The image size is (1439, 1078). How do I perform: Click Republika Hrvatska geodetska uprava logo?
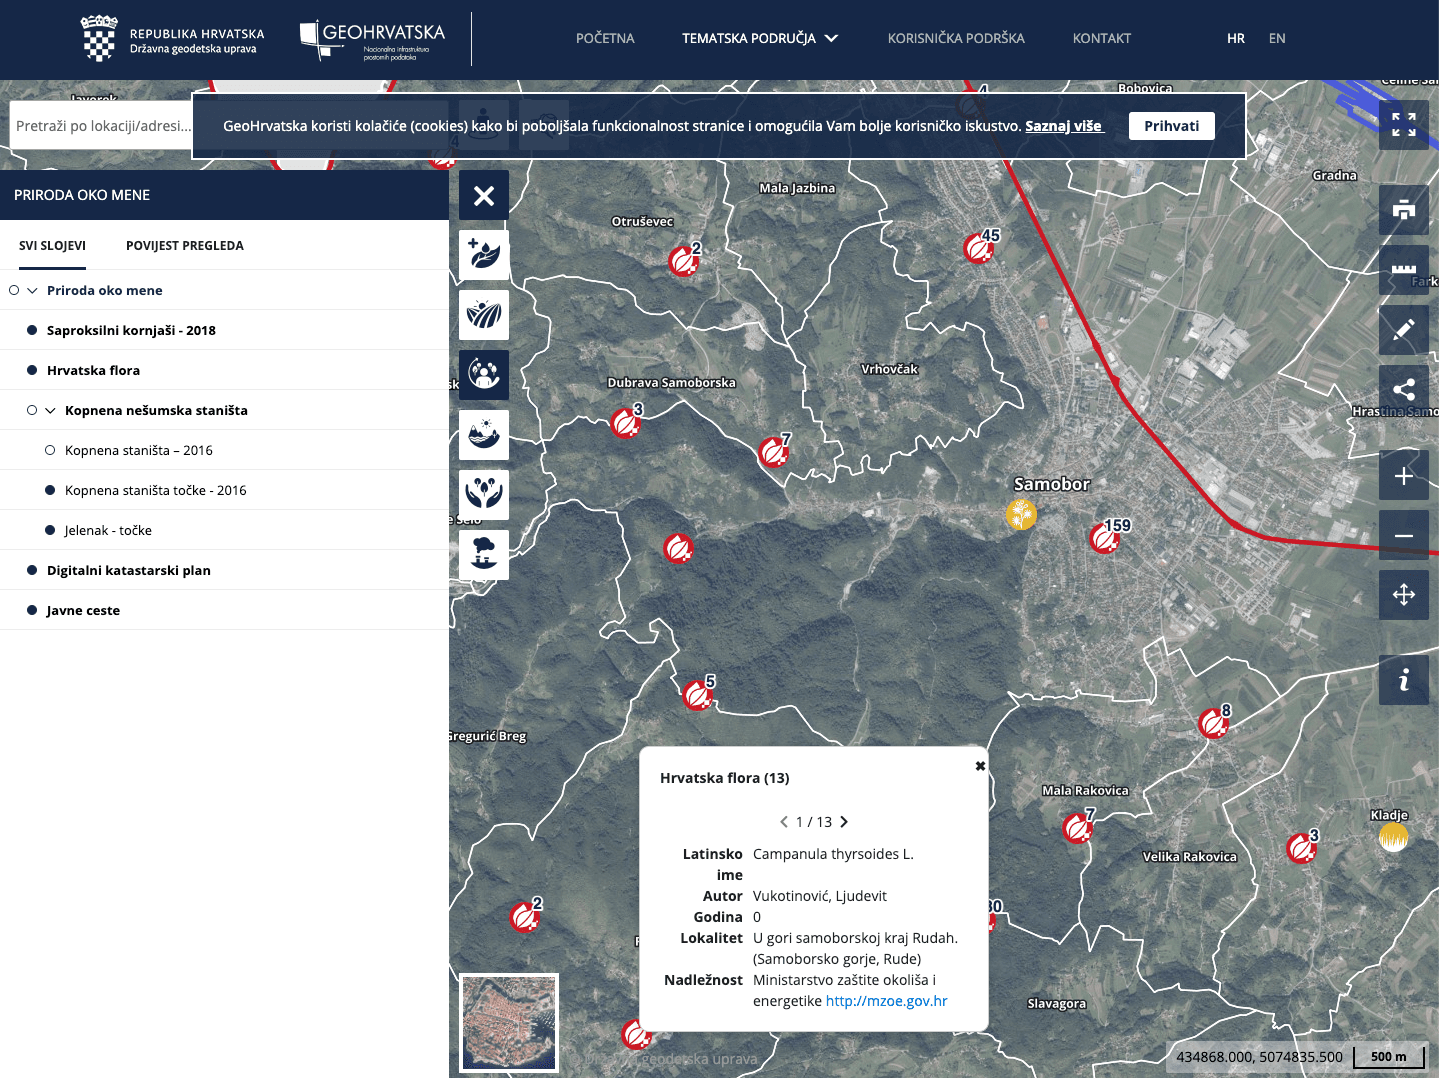click(172, 39)
